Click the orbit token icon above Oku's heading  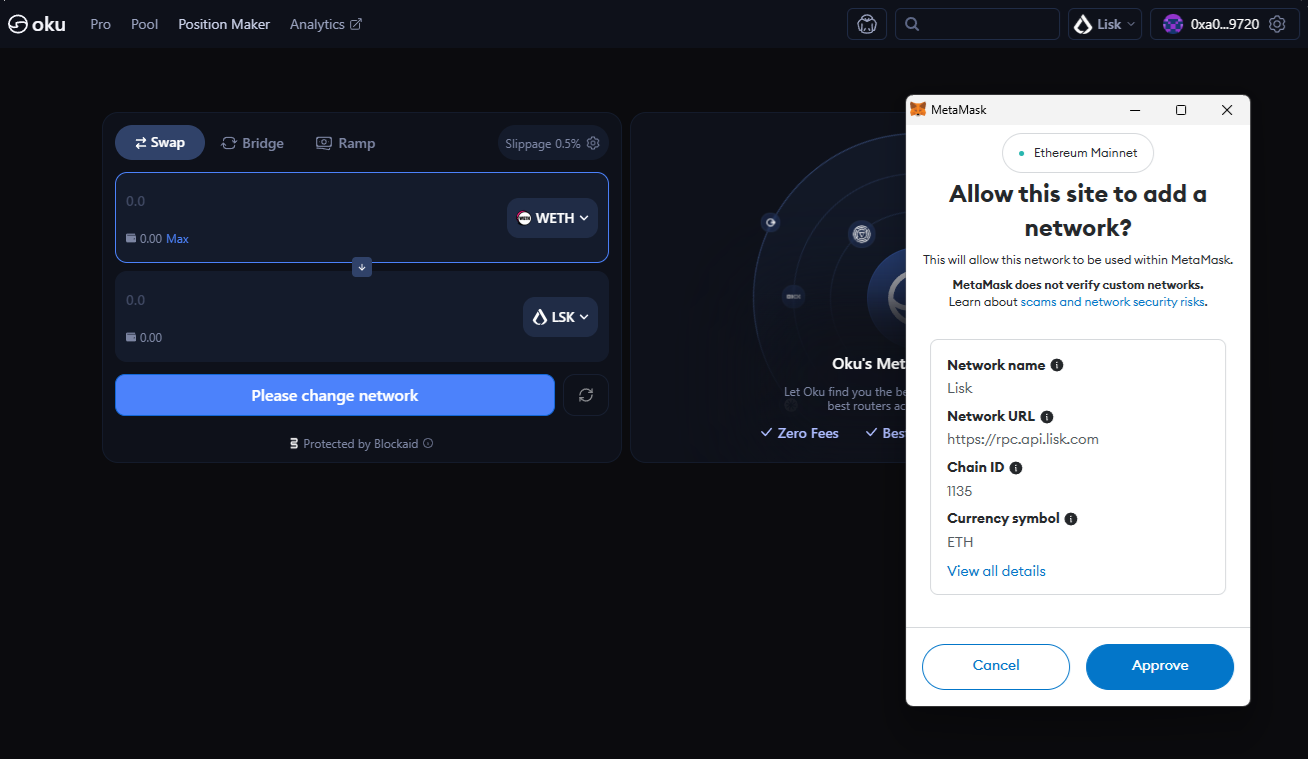click(861, 234)
